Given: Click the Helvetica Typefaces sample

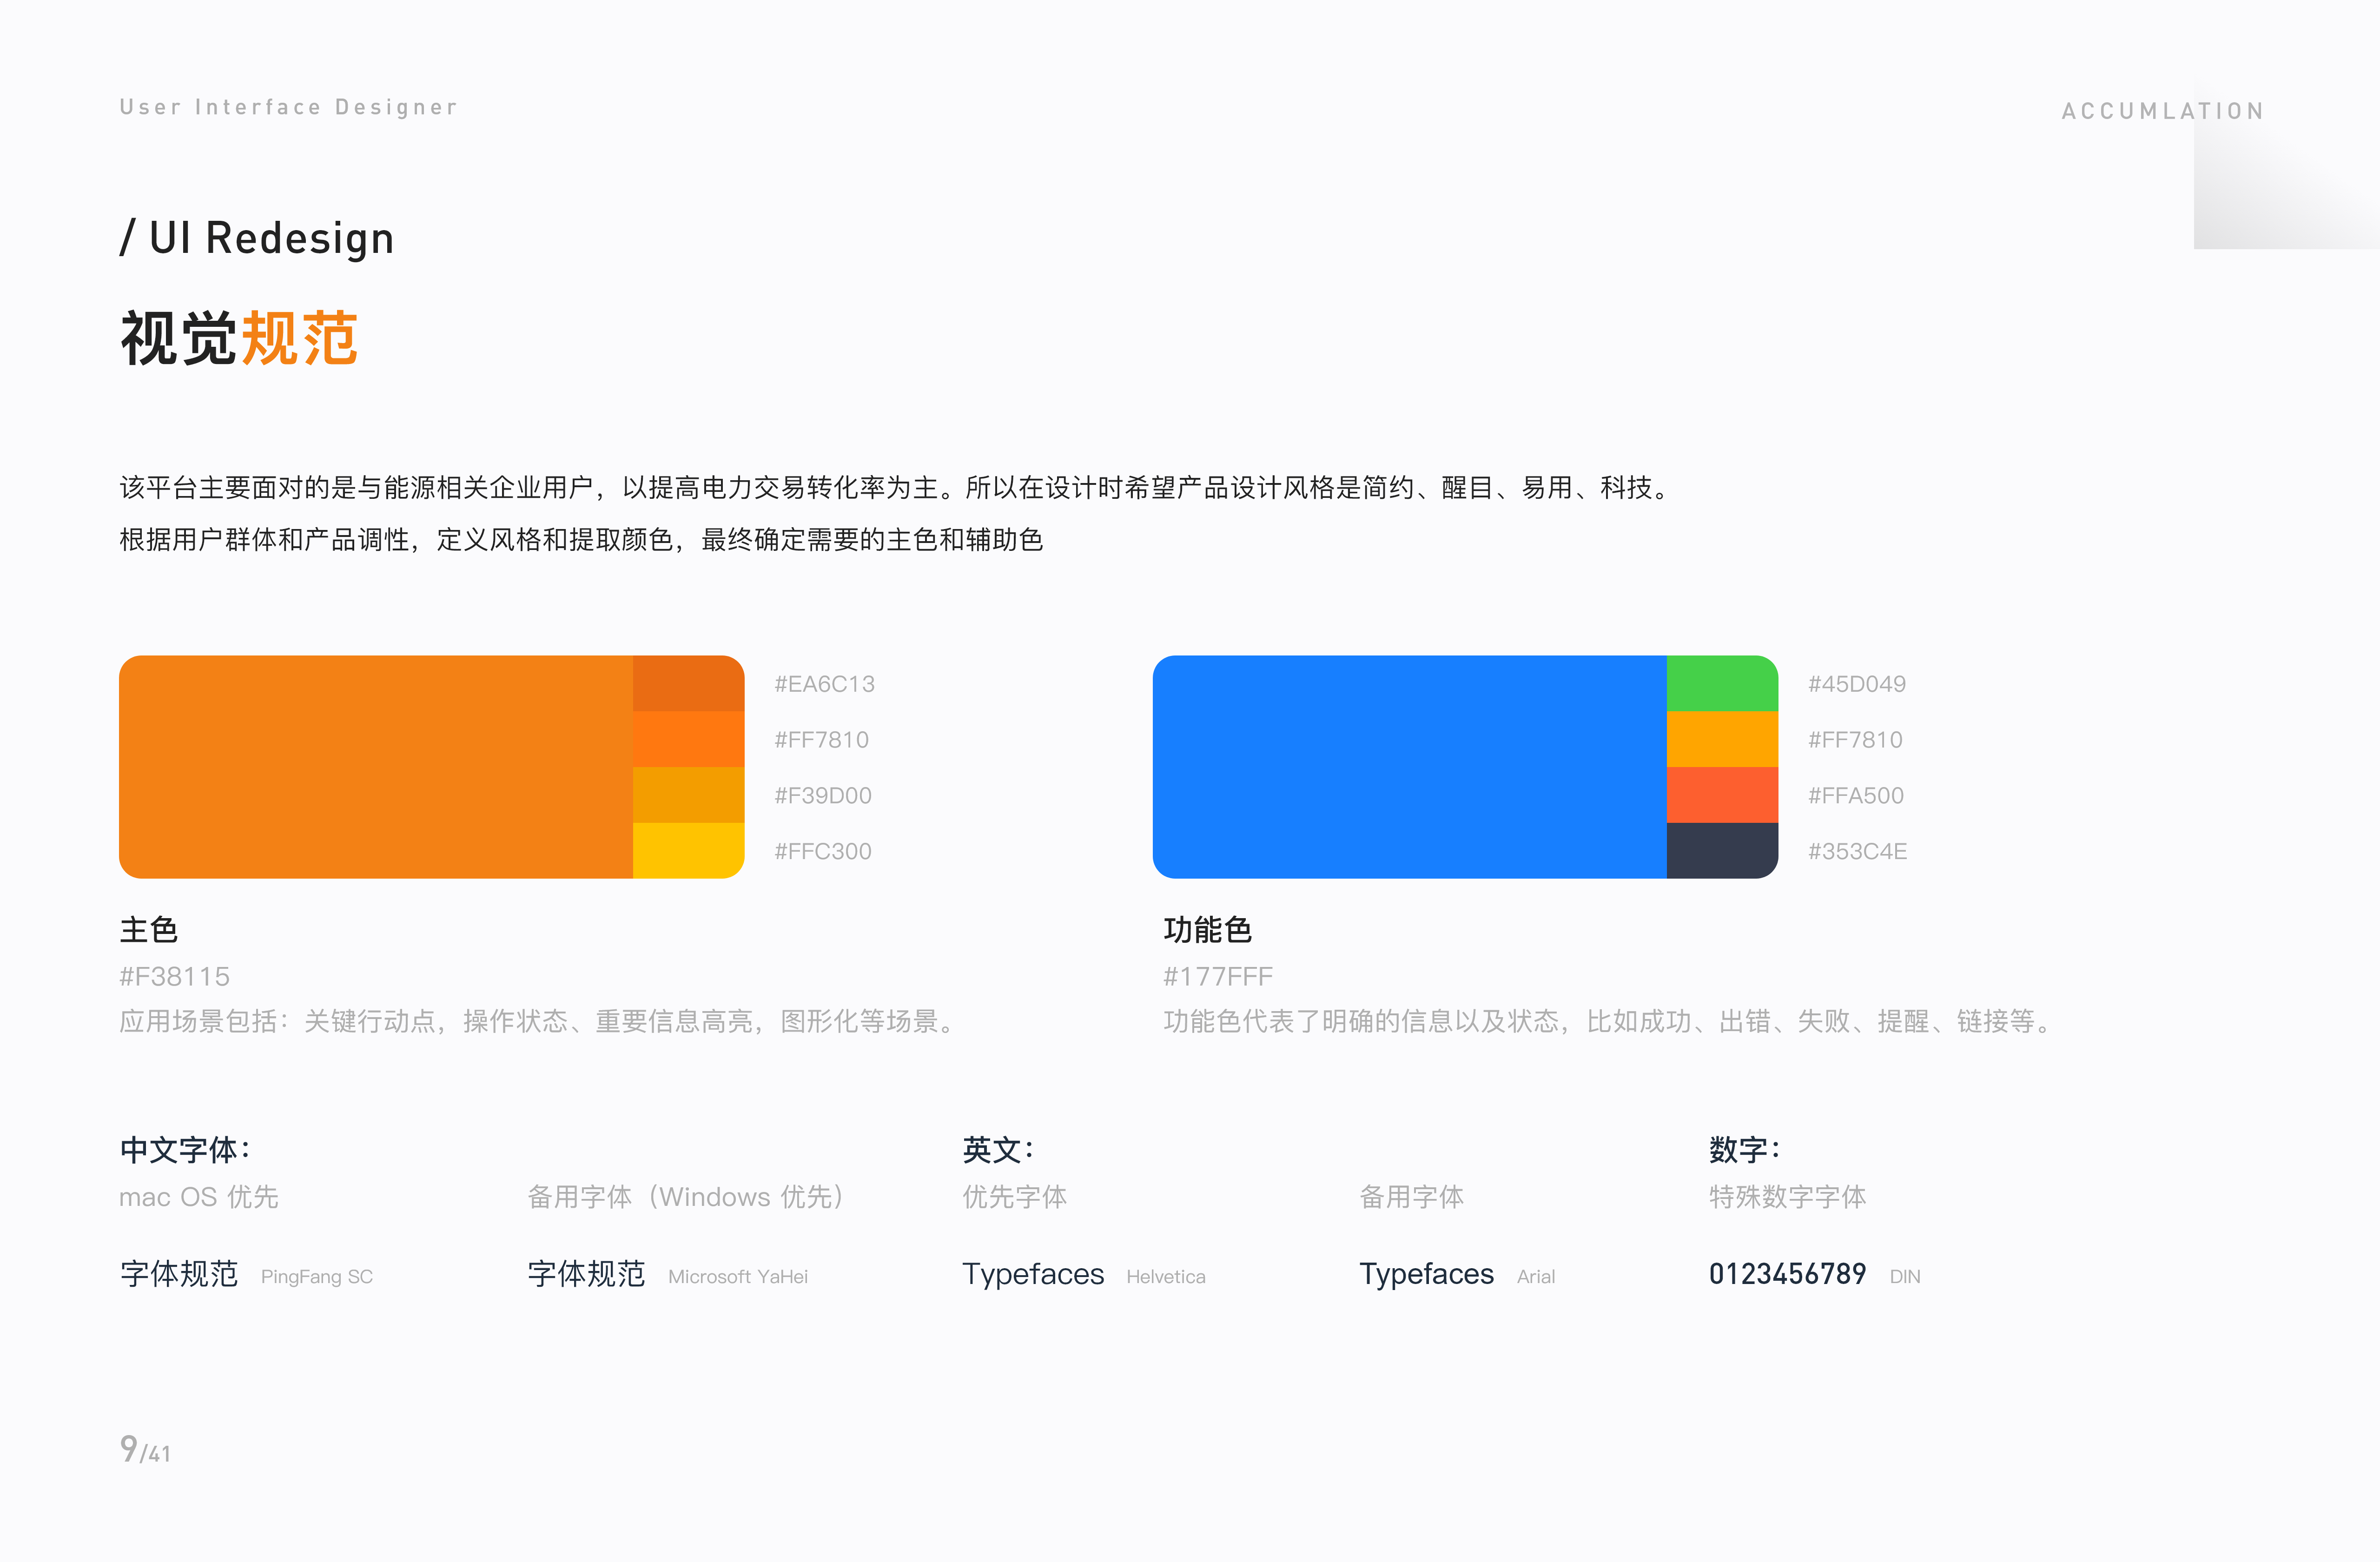Looking at the screenshot, I should pyautogui.click(x=1032, y=1274).
